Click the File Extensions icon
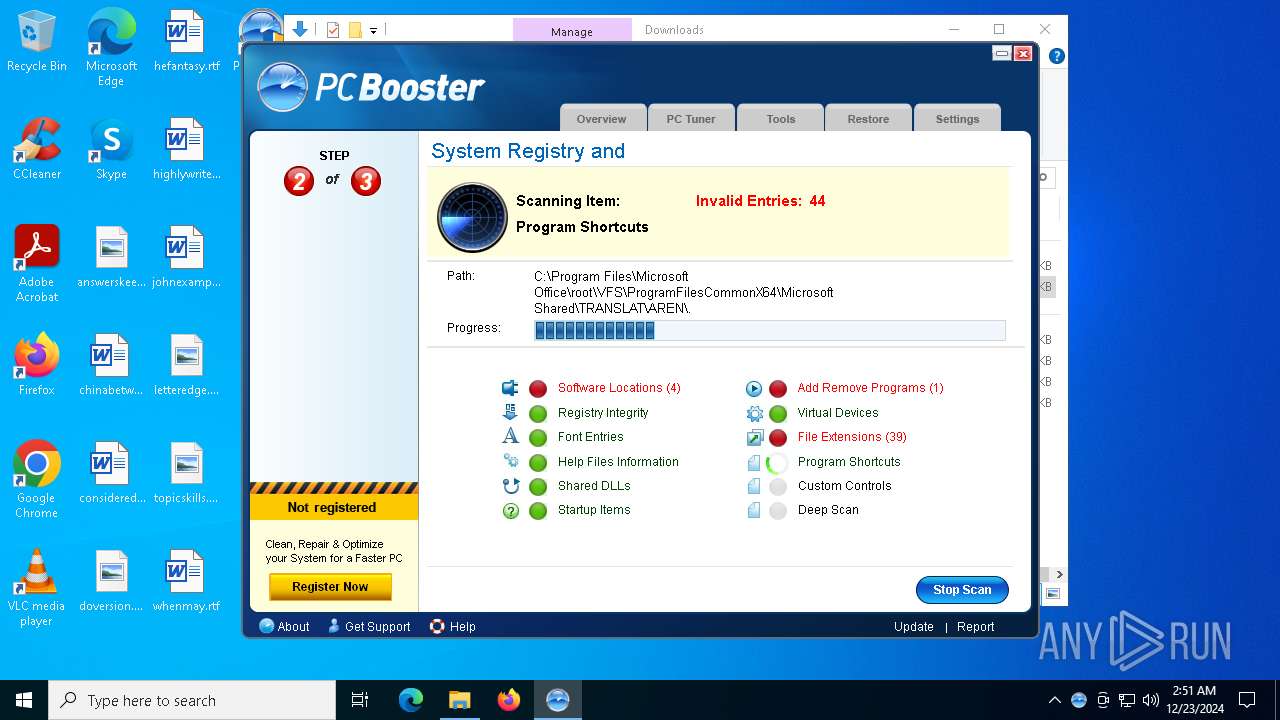This screenshot has width=1280, height=720. point(754,437)
